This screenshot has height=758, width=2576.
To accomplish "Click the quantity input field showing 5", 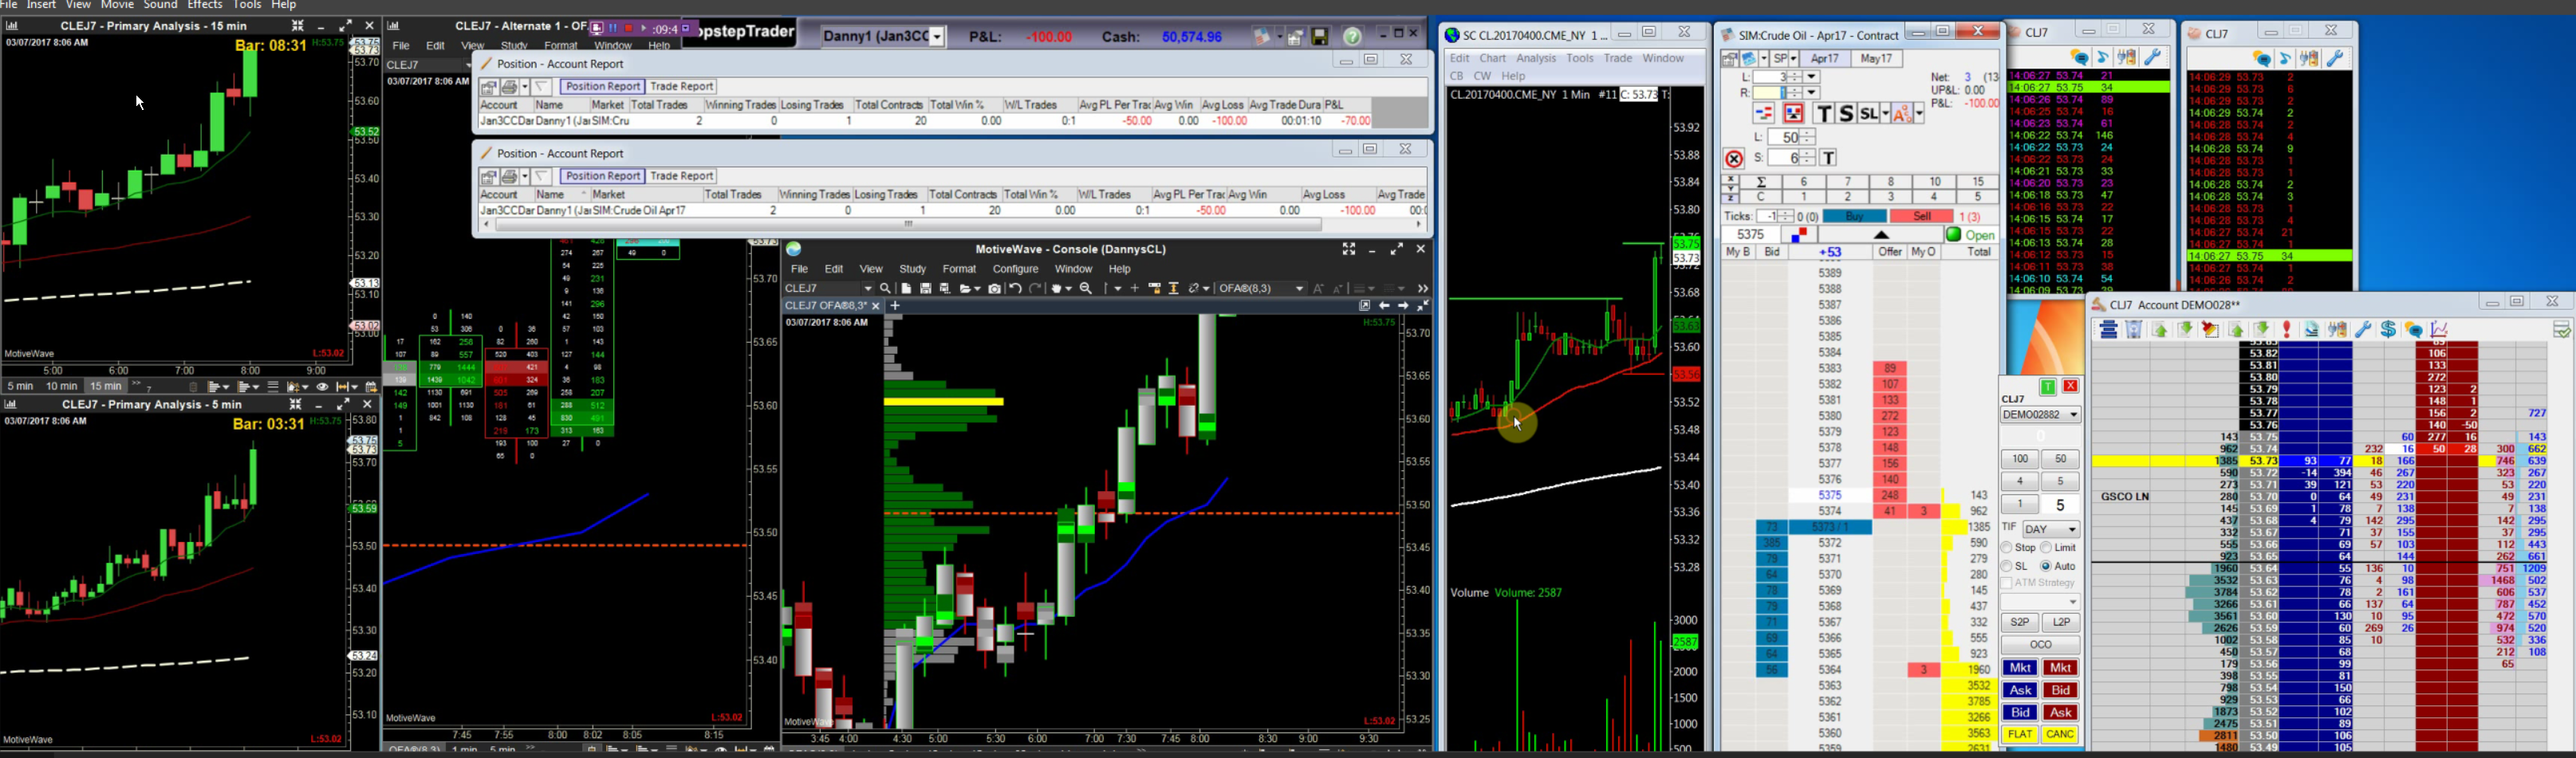I will (2060, 506).
